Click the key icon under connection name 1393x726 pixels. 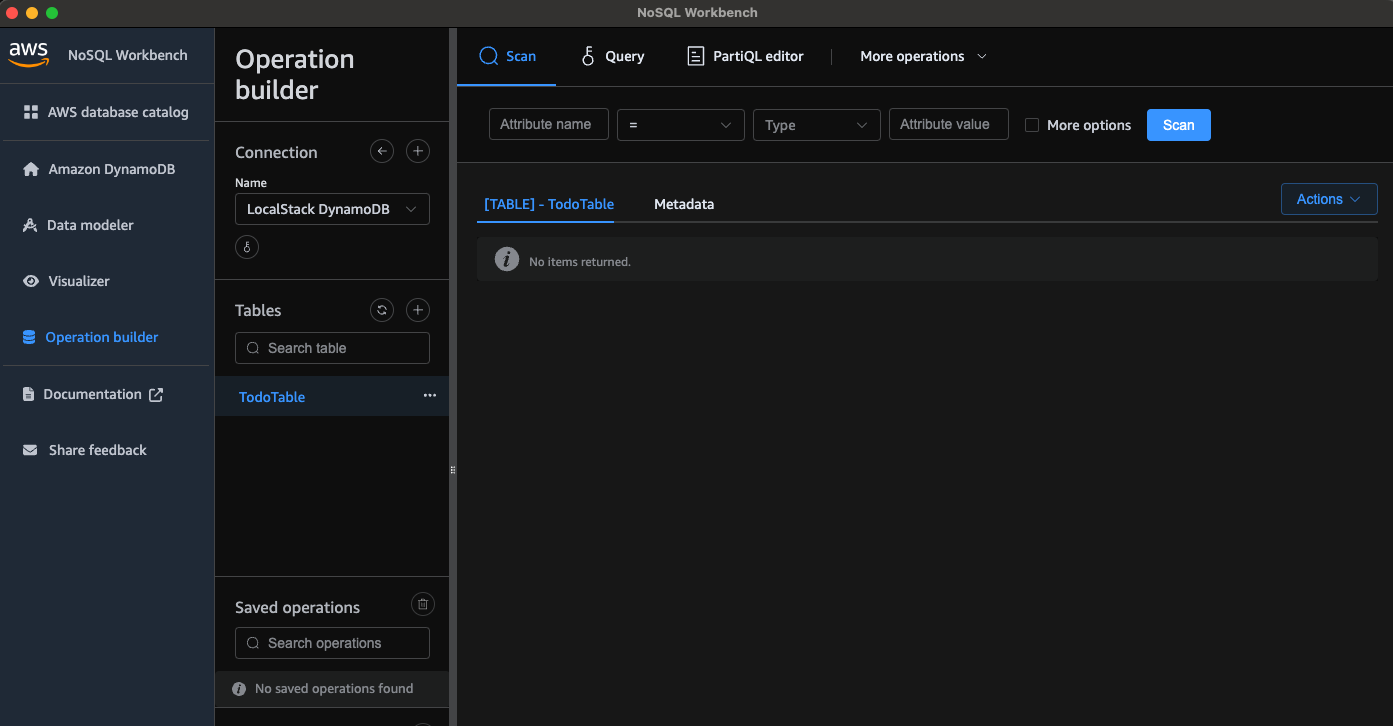pyautogui.click(x=247, y=246)
